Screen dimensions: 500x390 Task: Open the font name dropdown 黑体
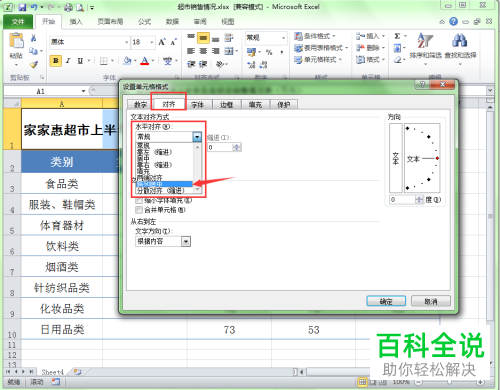[x=126, y=42]
